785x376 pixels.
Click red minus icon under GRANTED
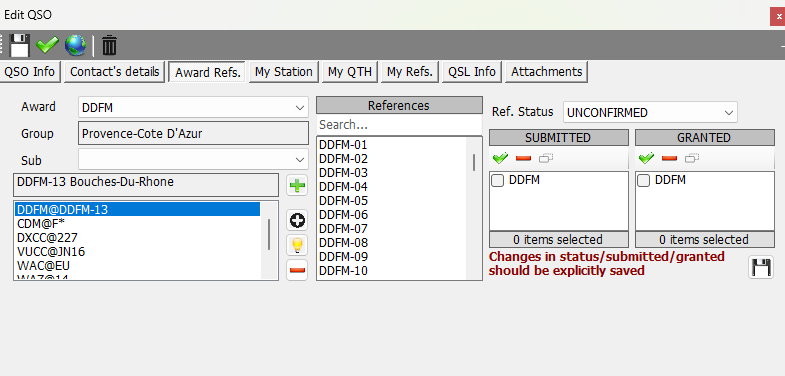tap(669, 158)
